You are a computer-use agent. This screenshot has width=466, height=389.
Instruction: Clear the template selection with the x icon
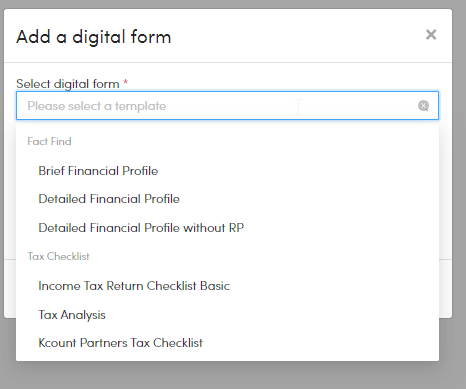point(423,106)
